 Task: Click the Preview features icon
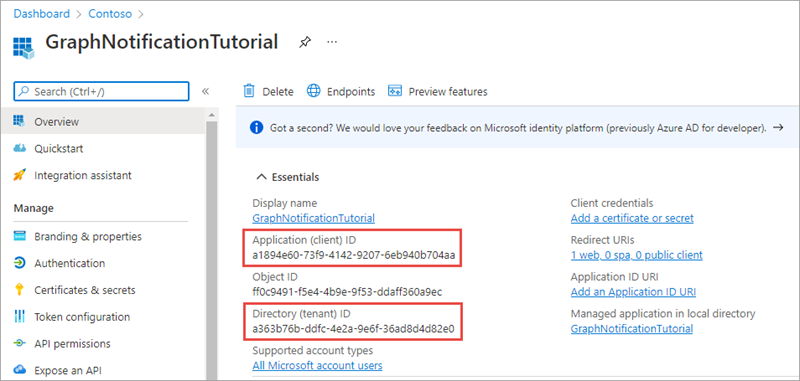(x=395, y=91)
